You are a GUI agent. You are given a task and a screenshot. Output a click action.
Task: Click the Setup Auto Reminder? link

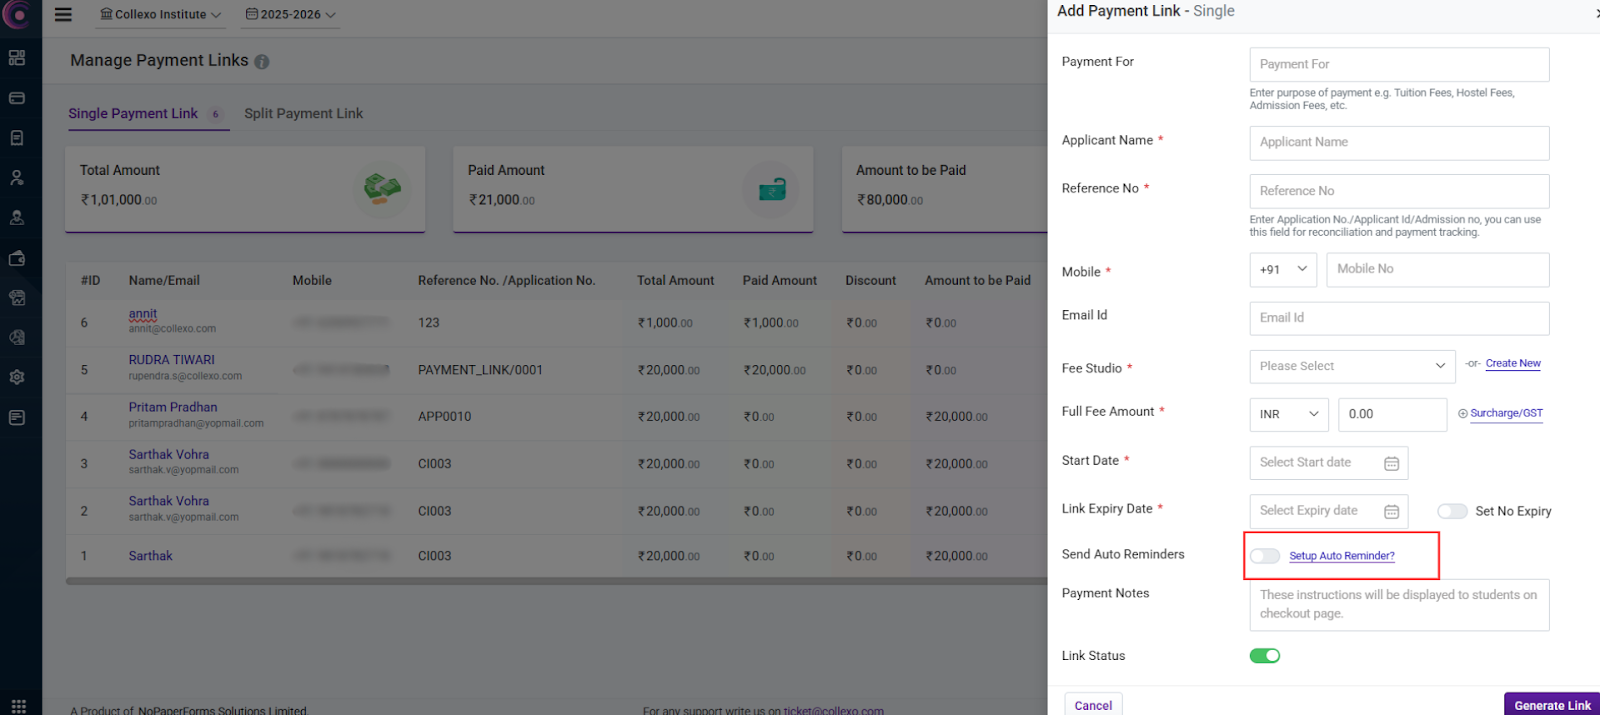(x=1342, y=556)
